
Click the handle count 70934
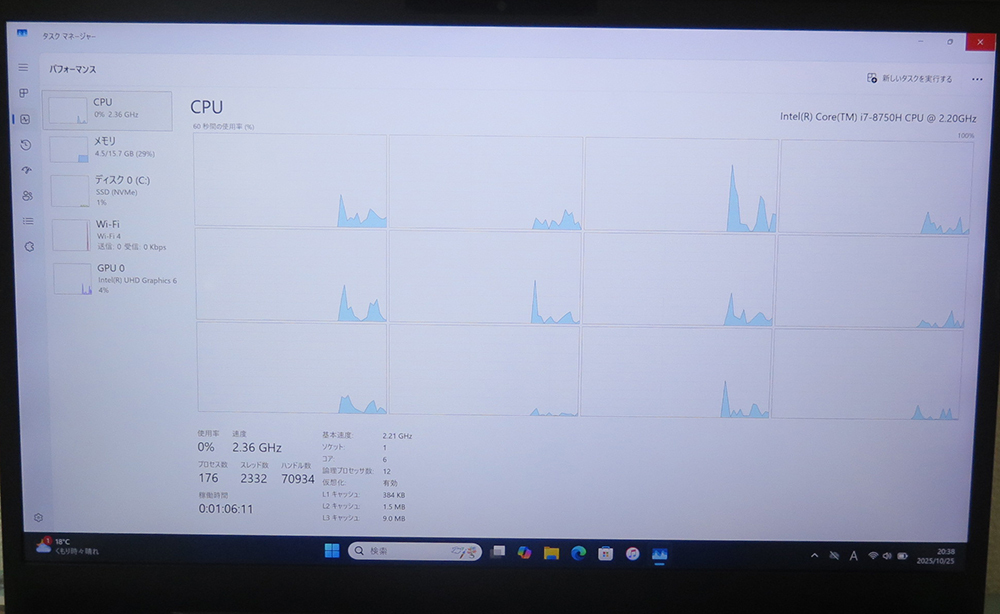(298, 479)
